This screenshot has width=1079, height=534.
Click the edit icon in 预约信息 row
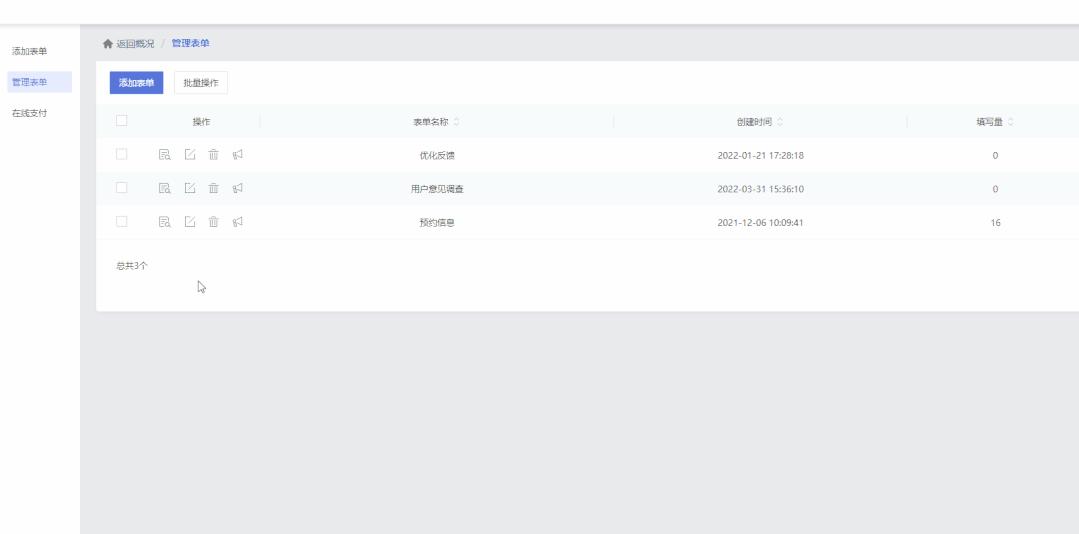190,222
